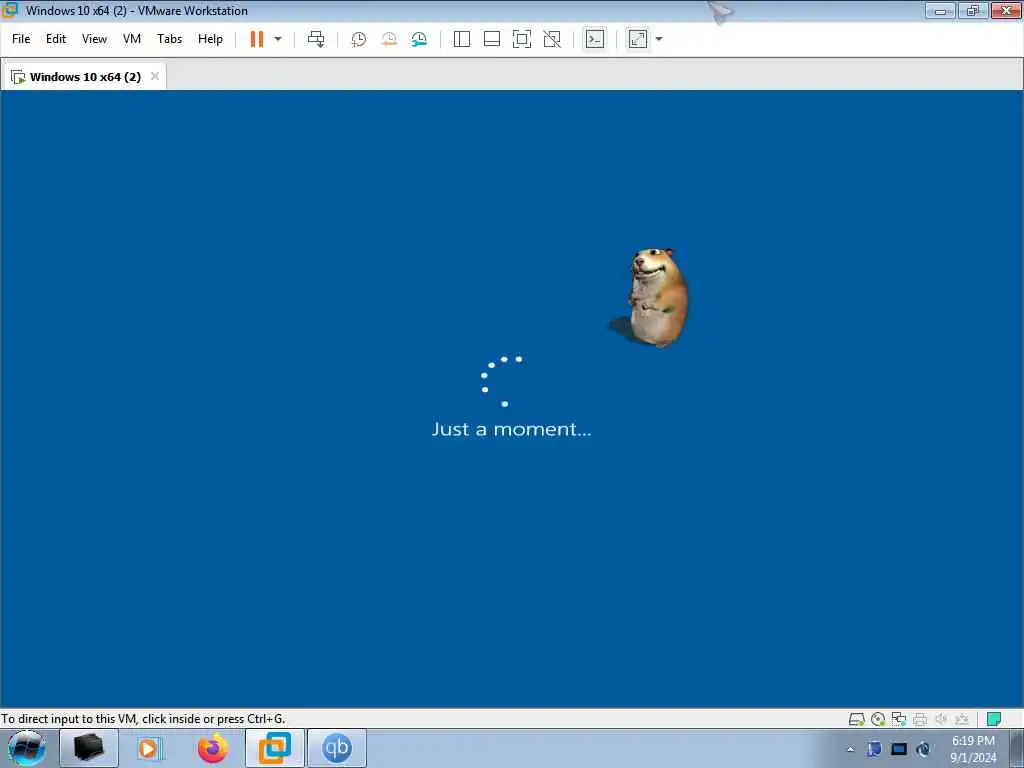Show the console view icon
This screenshot has width=1024, height=768.
click(594, 39)
